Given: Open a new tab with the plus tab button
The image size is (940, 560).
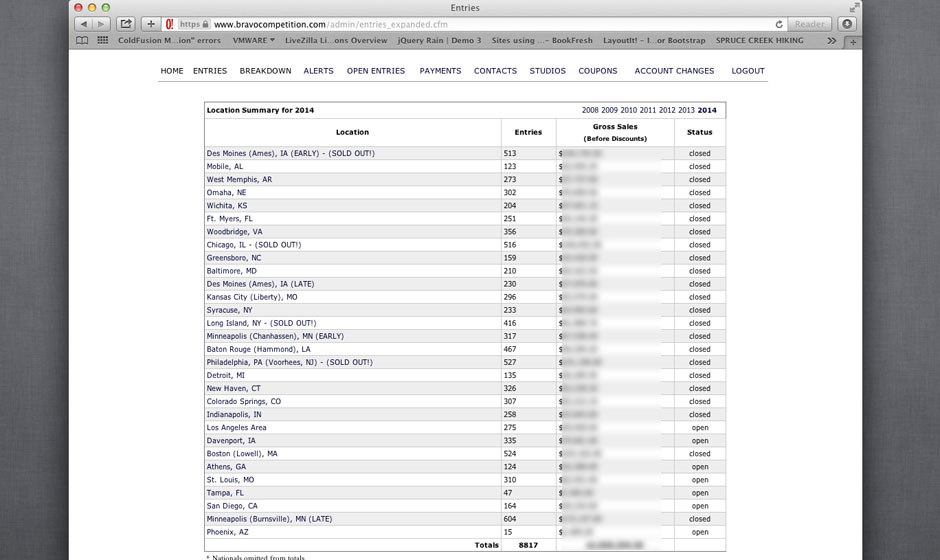Looking at the screenshot, I should click(852, 42).
